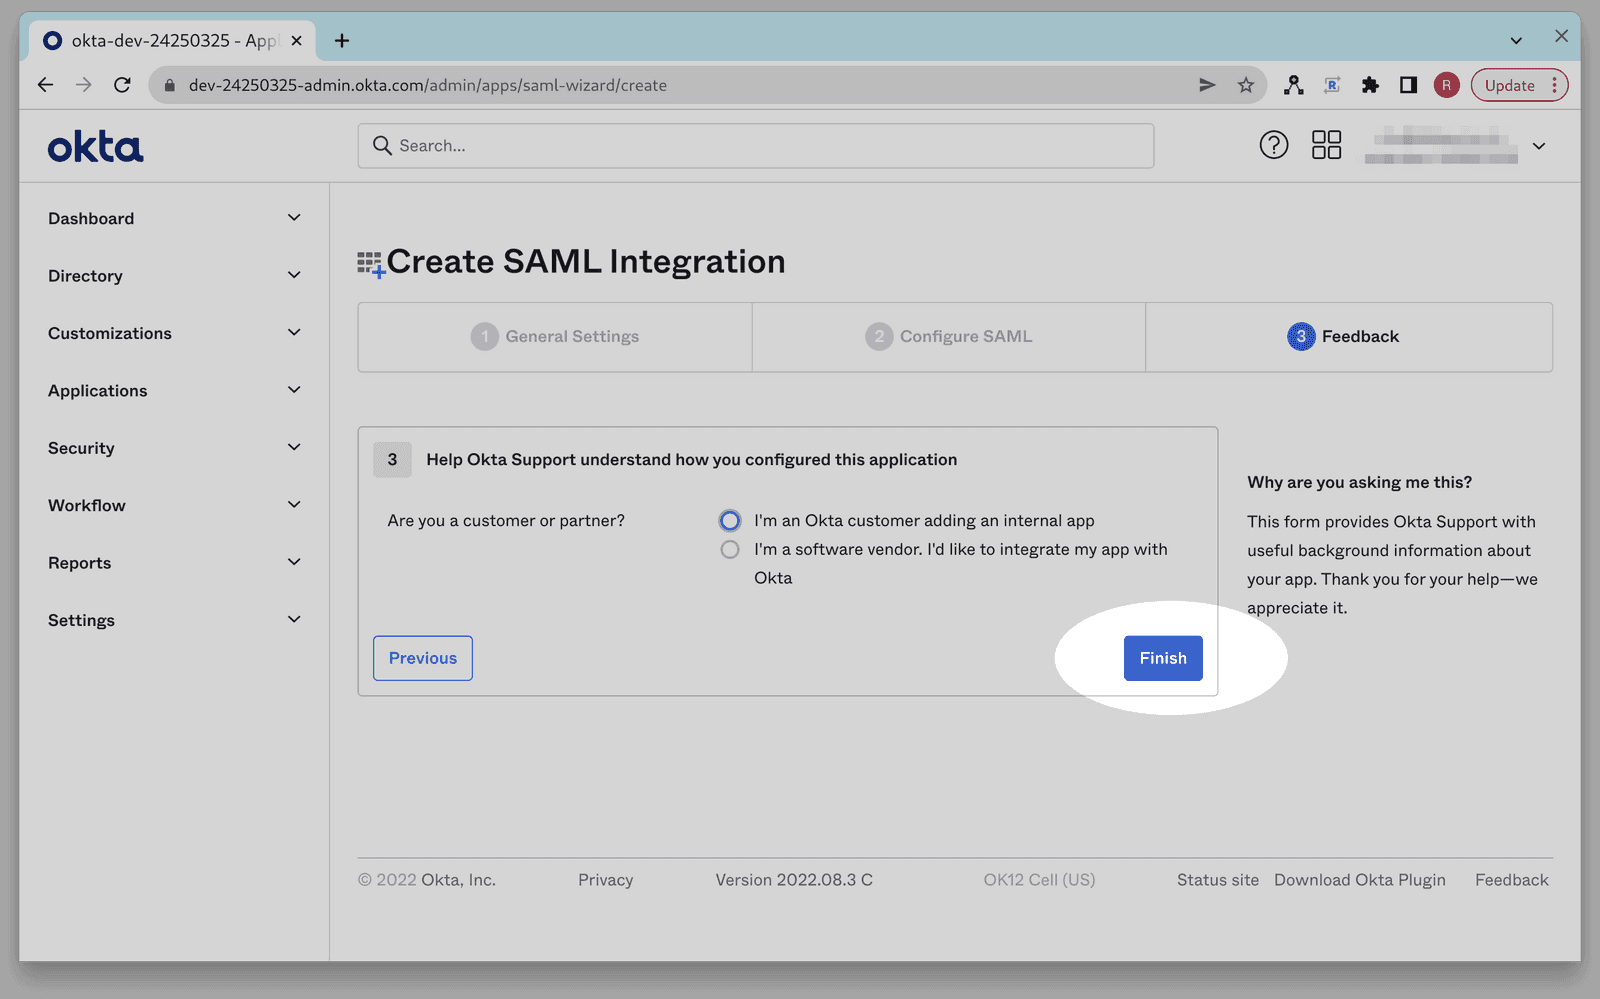Click the browser address bar URL

[x=428, y=85]
